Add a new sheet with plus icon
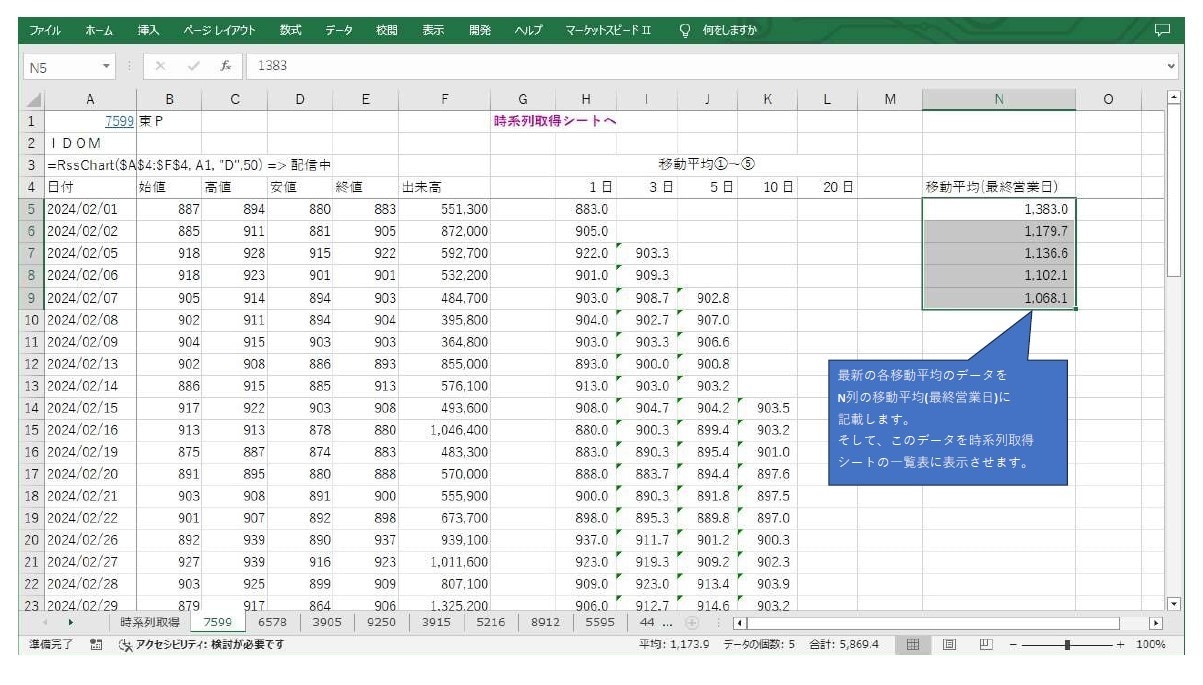Screen dimensions: 1203x685 tap(691, 622)
